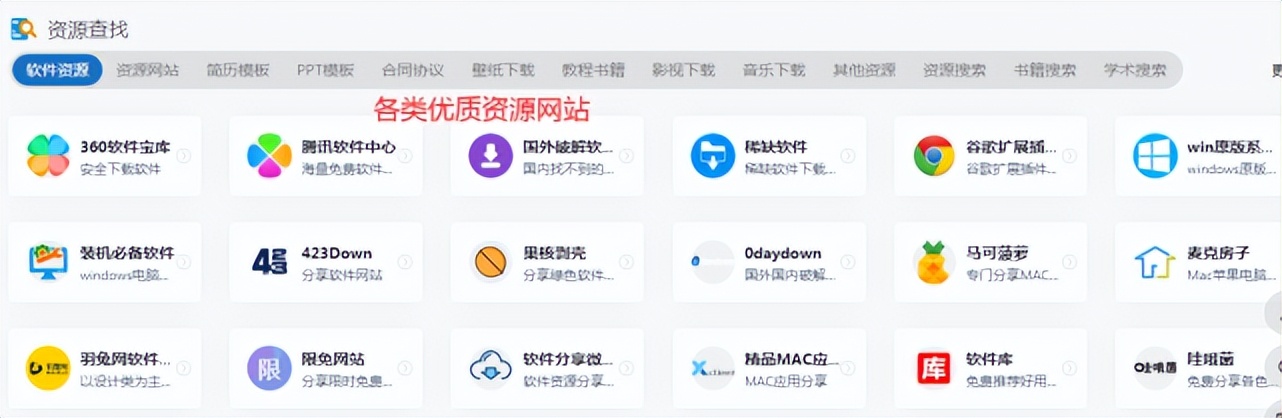Click the arrow circle on the 423Down card
Image resolution: width=1282 pixels, height=418 pixels.
tap(404, 262)
